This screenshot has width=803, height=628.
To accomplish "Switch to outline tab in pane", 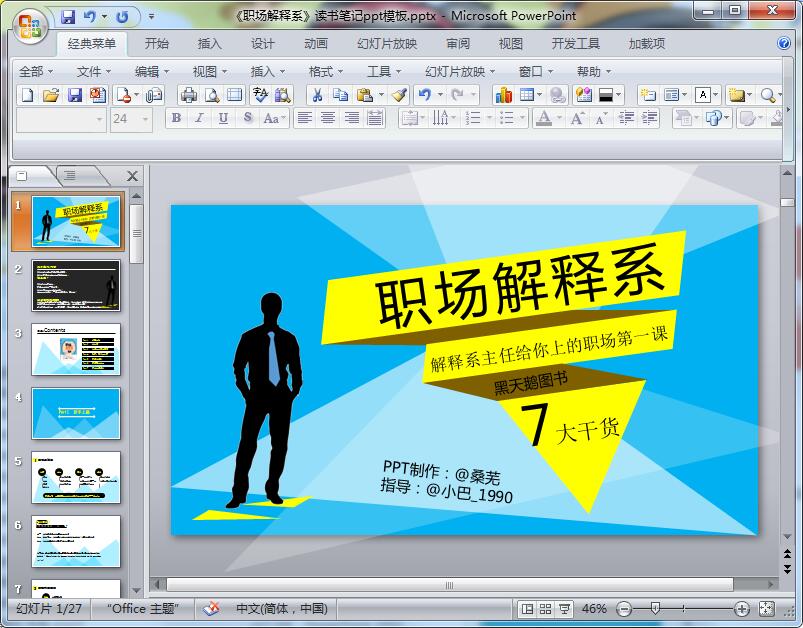I will pyautogui.click(x=70, y=176).
